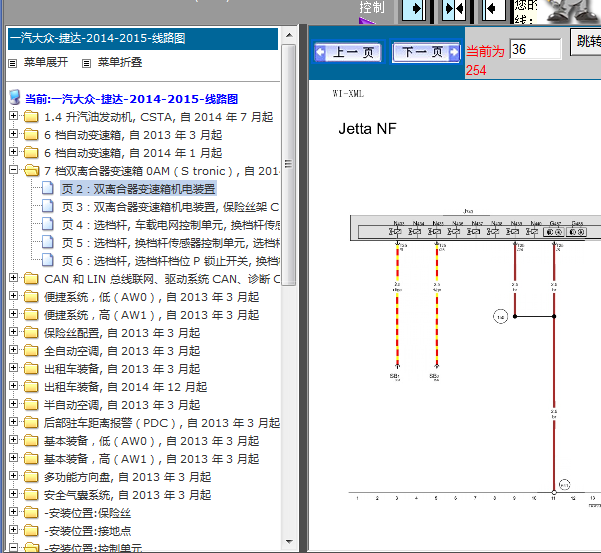This screenshot has height=553, width=601.
Task: Click the right-arrow panel control icon
Action: [x=414, y=9]
